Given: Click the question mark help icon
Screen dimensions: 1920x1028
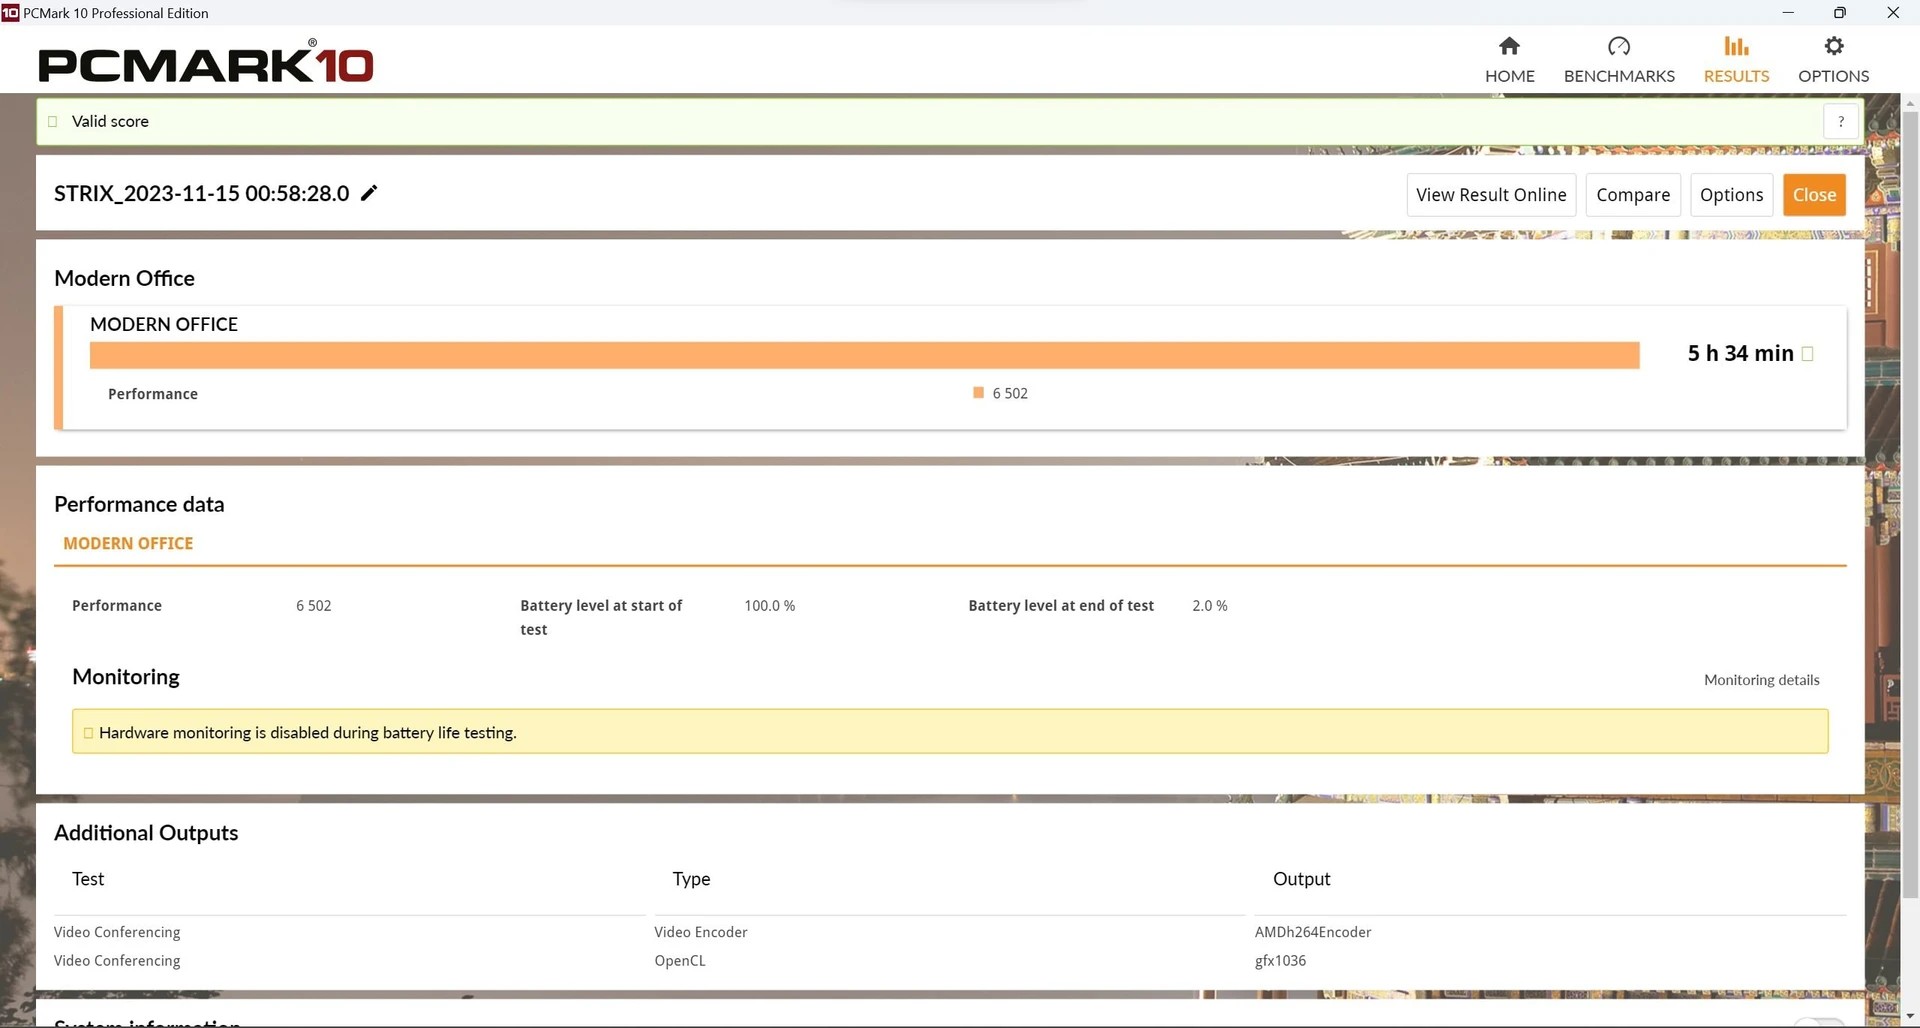Looking at the screenshot, I should pos(1840,122).
